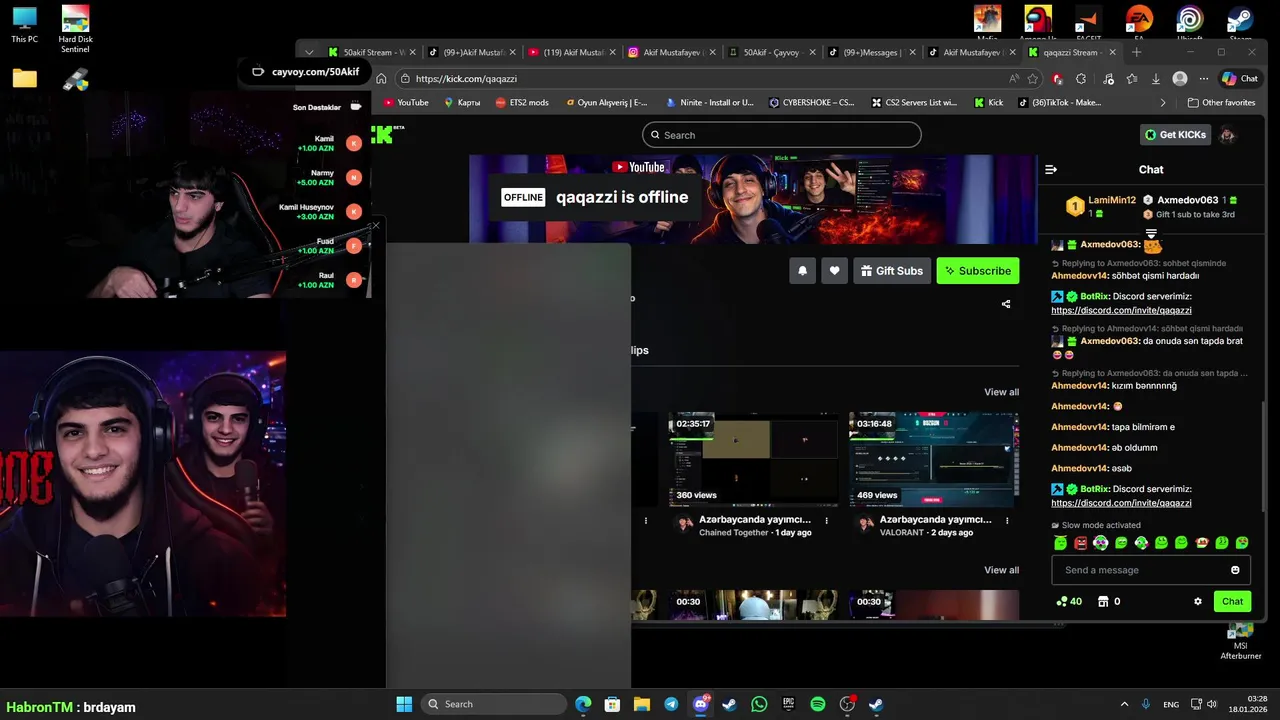
Task: Click the Gift Subs button
Action: point(891,271)
